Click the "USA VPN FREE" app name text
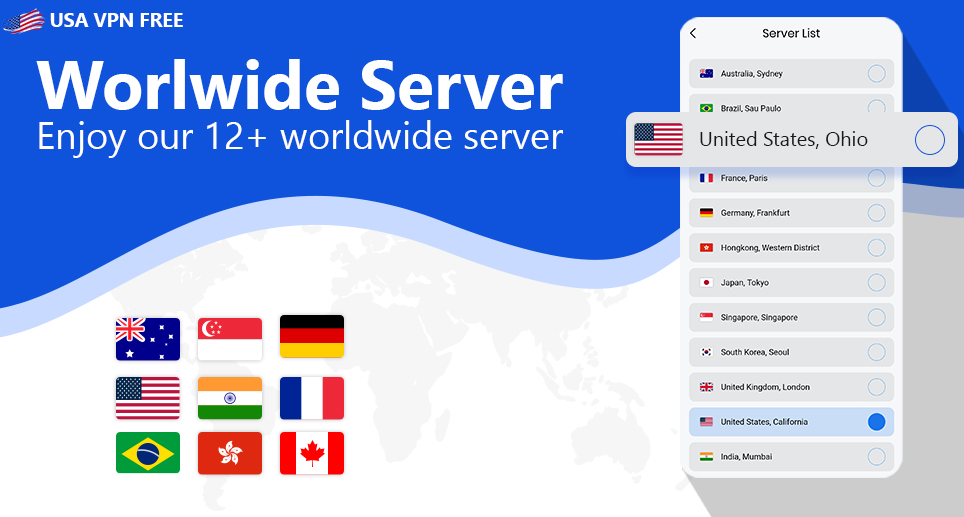The image size is (964, 517). click(x=116, y=20)
